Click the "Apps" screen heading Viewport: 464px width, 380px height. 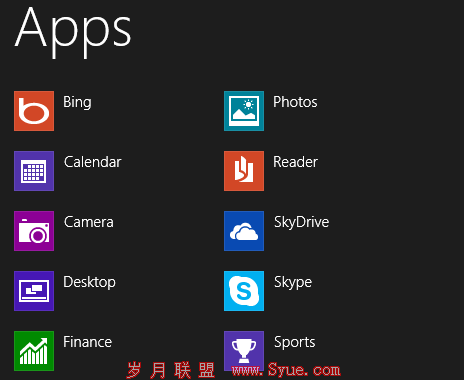click(73, 32)
